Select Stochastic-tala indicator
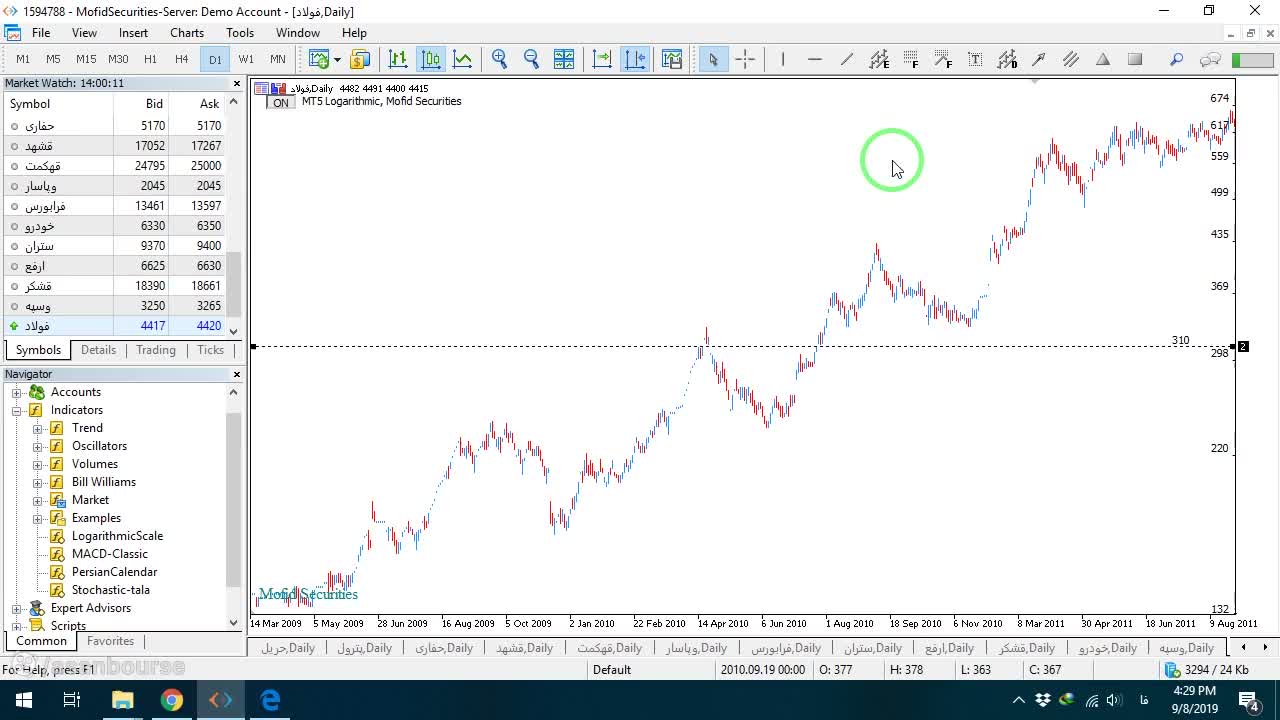 [x=110, y=590]
